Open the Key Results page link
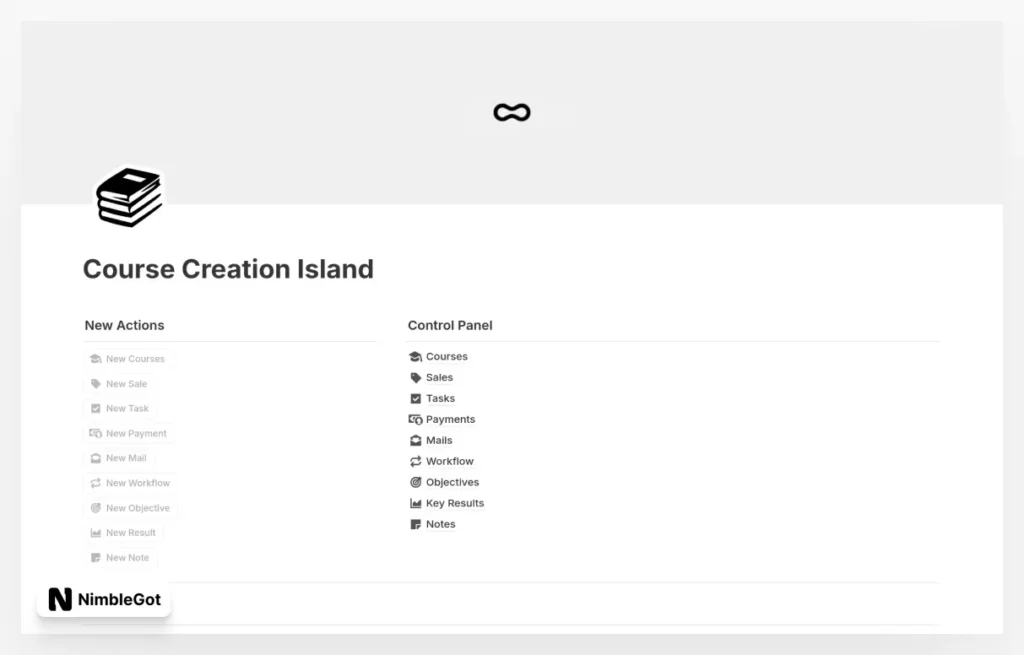The width and height of the screenshot is (1024, 655). 454,504
